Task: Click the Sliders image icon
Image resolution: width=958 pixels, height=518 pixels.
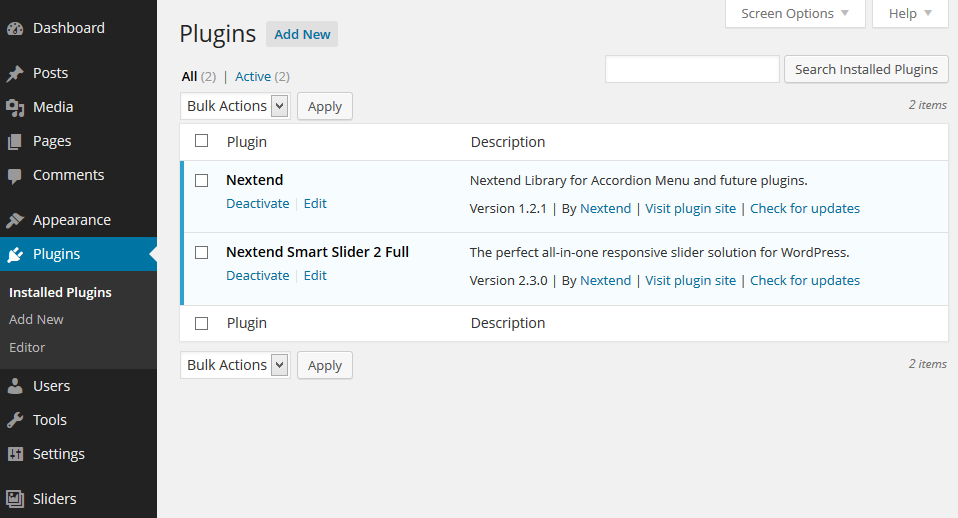Action: pos(15,499)
